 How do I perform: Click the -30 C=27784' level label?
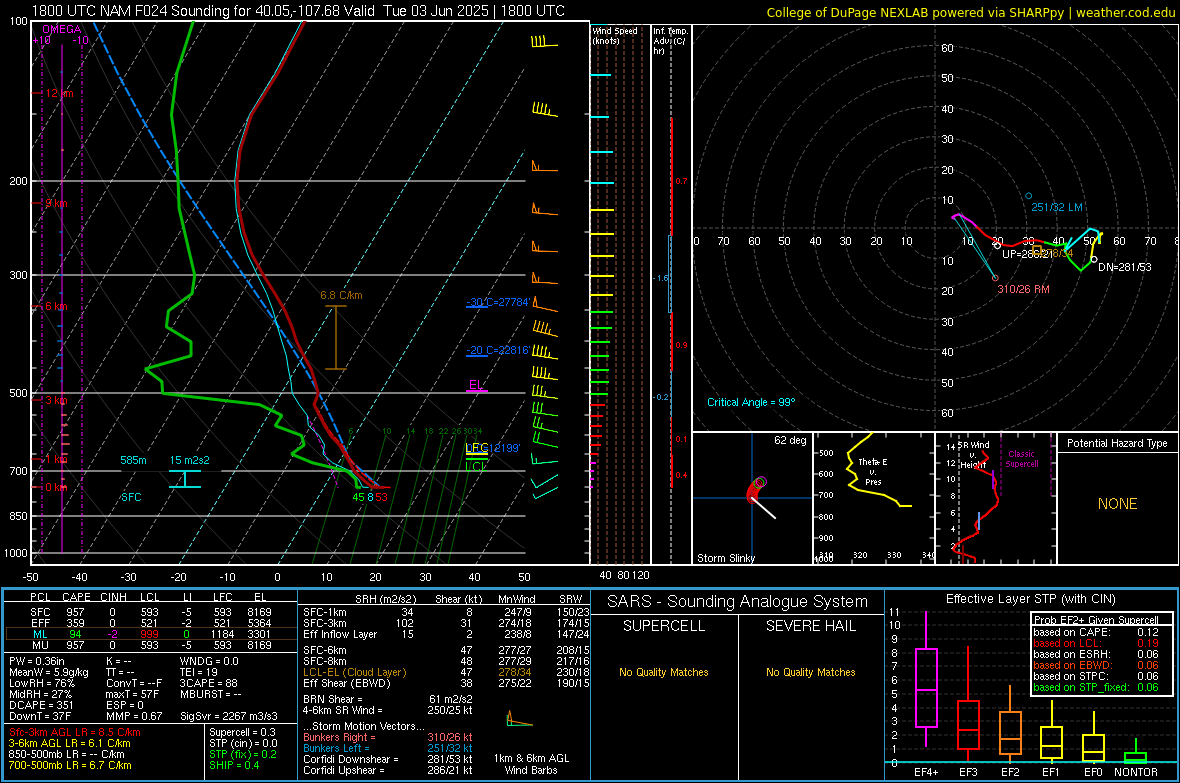[498, 302]
